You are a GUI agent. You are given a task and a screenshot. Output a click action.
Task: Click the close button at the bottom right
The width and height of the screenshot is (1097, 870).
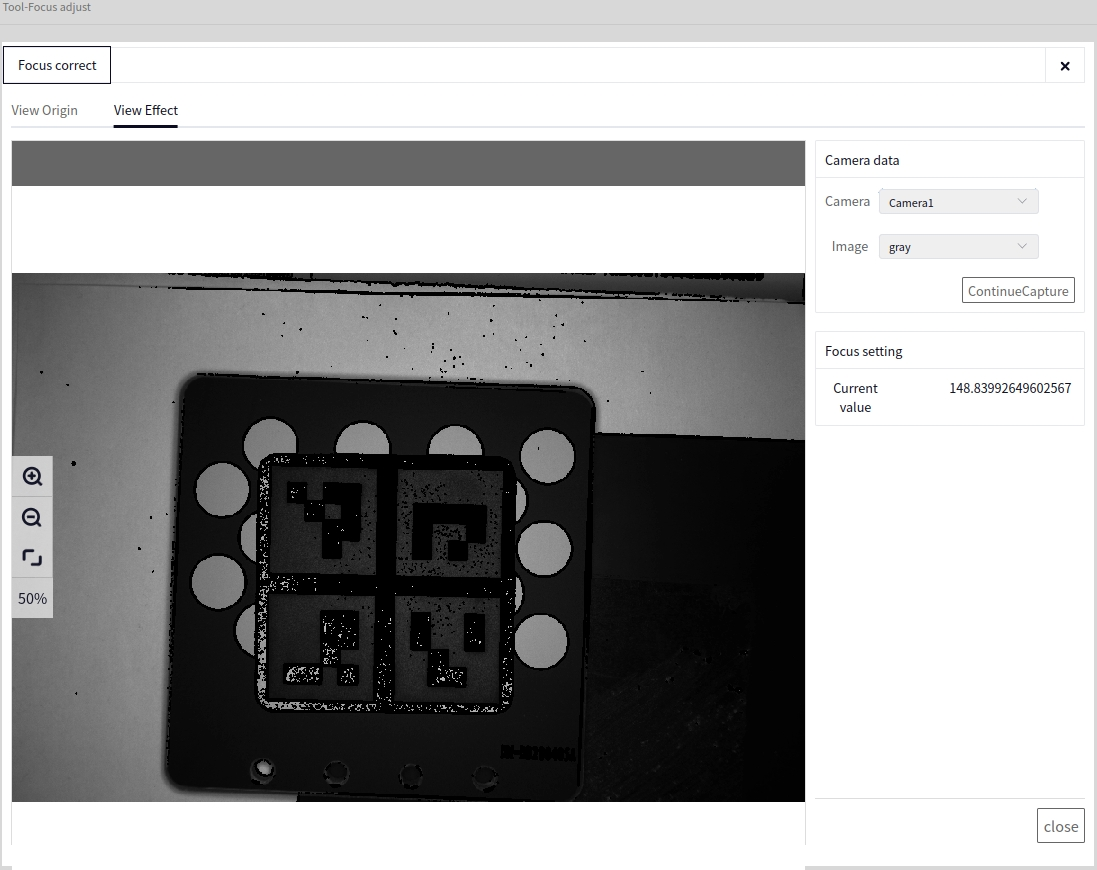click(x=1061, y=826)
